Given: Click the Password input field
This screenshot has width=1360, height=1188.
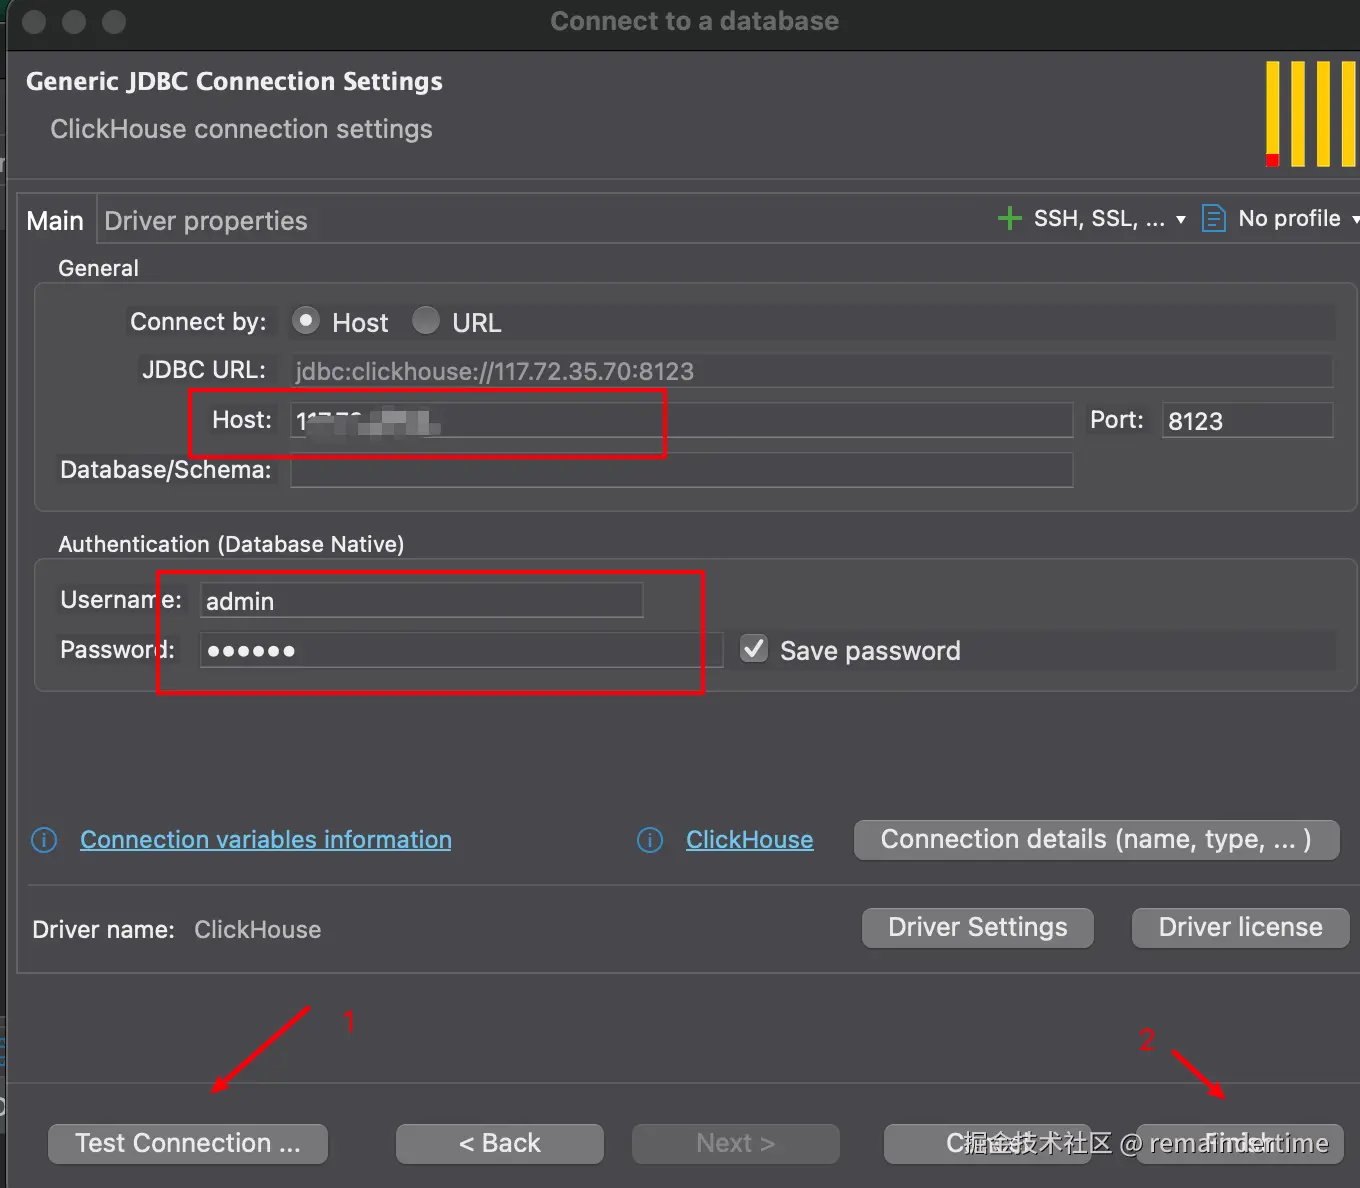Looking at the screenshot, I should tap(461, 650).
